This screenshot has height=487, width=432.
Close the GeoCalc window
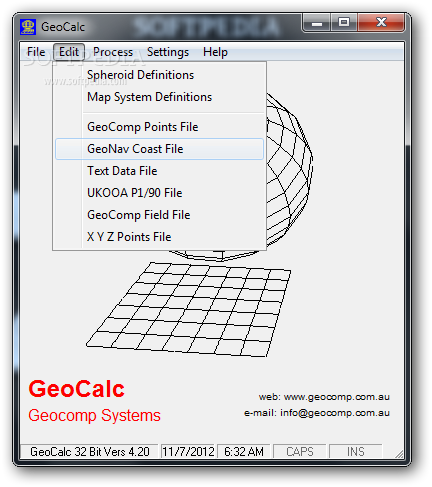click(381, 23)
